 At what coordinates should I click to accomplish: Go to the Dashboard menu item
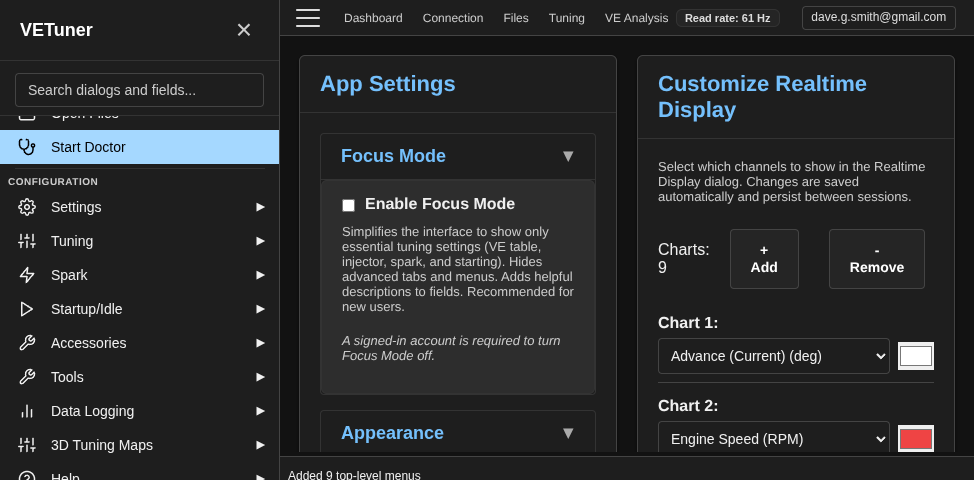[x=373, y=18]
